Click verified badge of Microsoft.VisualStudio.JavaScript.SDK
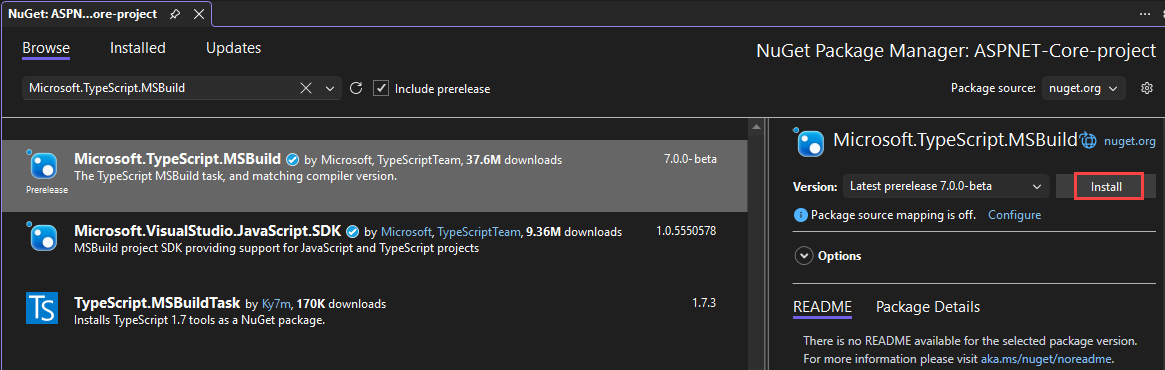The width and height of the screenshot is (1165, 370). click(x=353, y=231)
